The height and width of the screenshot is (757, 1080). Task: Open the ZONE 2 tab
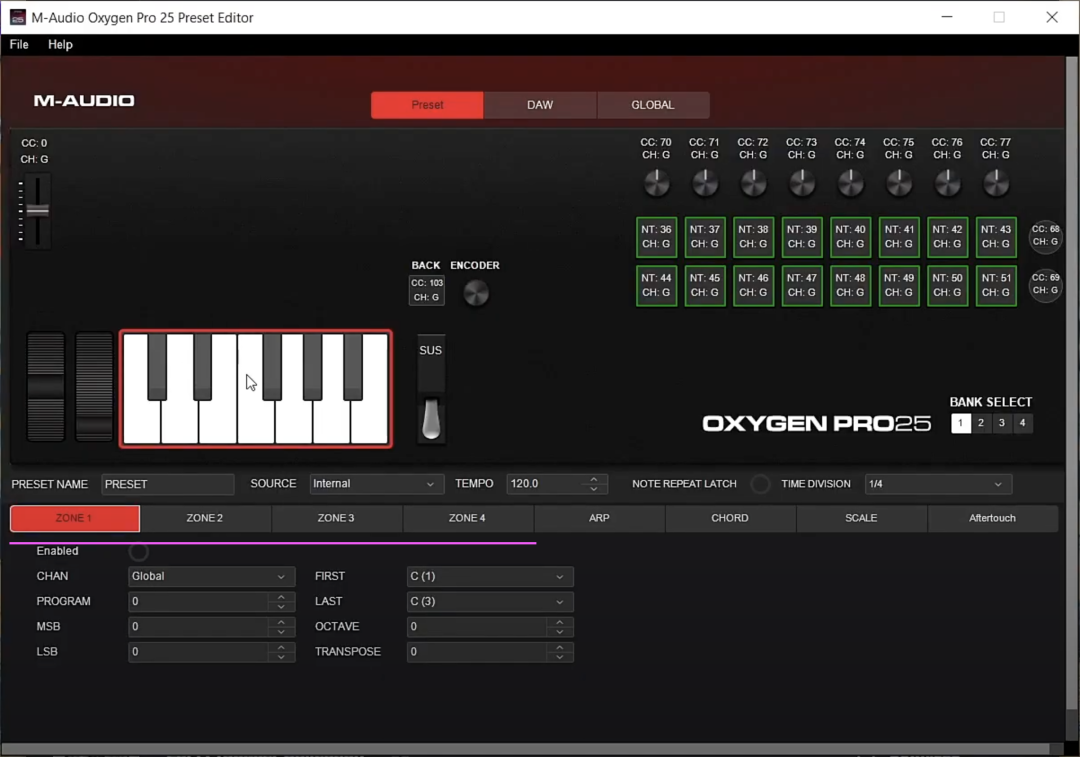(205, 518)
